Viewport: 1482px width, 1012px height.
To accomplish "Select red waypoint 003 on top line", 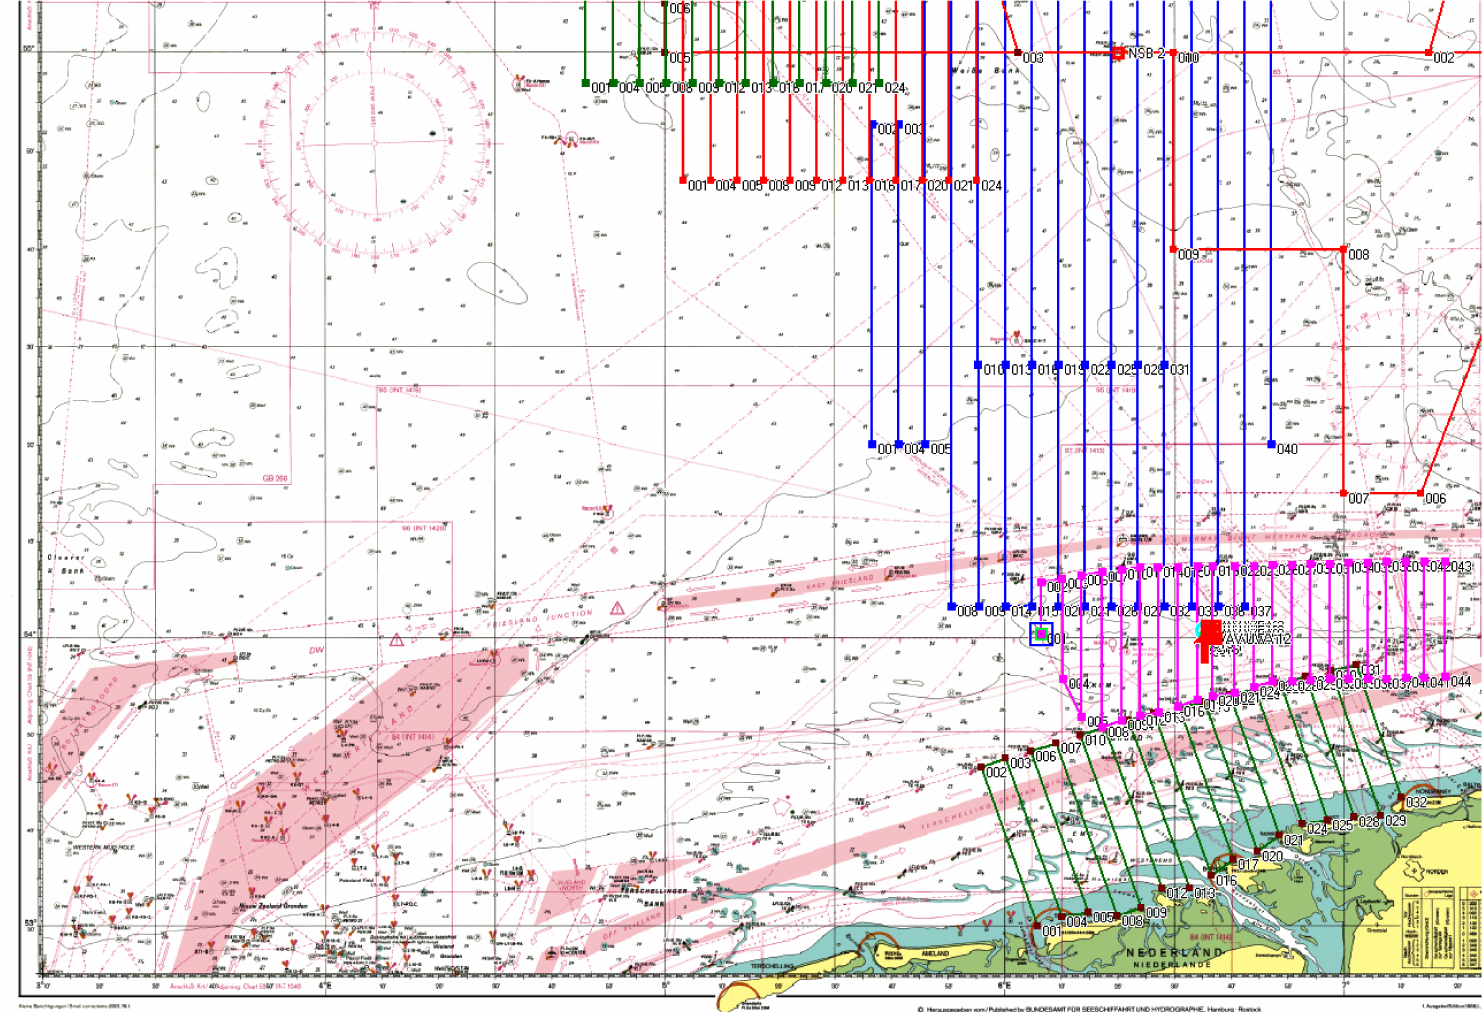I will pyautogui.click(x=1018, y=53).
